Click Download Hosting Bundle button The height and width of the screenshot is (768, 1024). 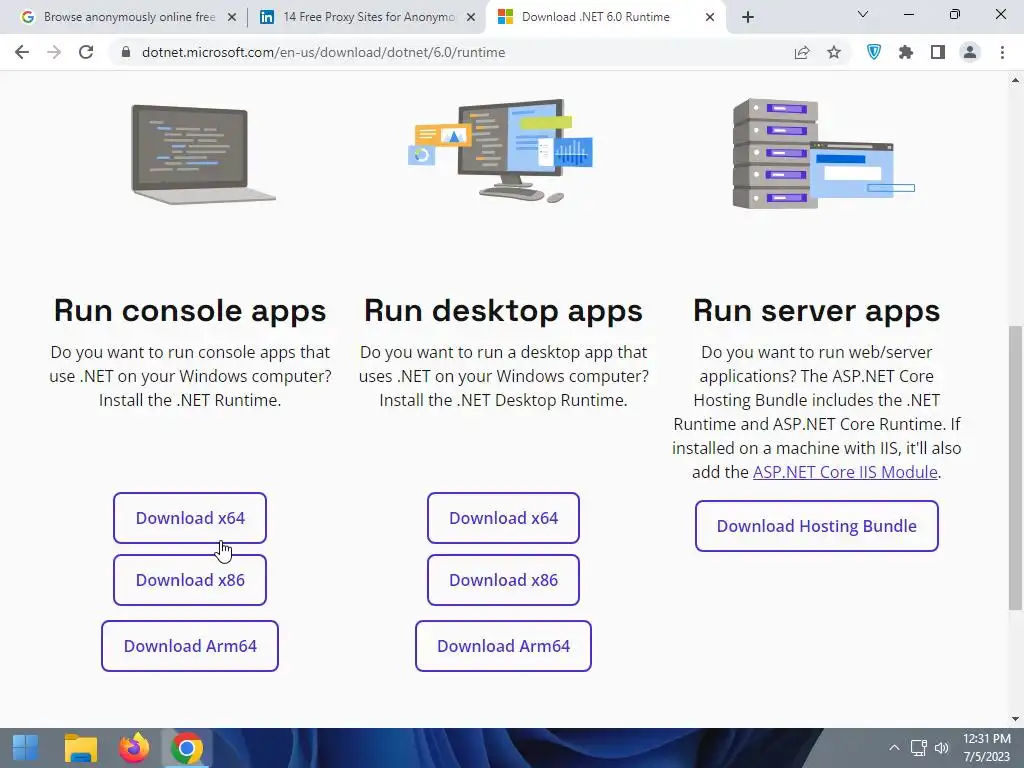point(817,526)
